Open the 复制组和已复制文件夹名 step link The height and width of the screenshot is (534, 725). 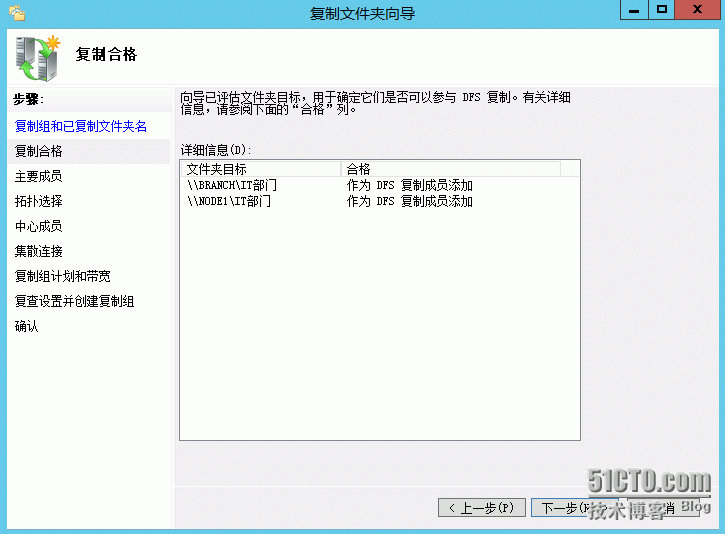click(x=80, y=126)
